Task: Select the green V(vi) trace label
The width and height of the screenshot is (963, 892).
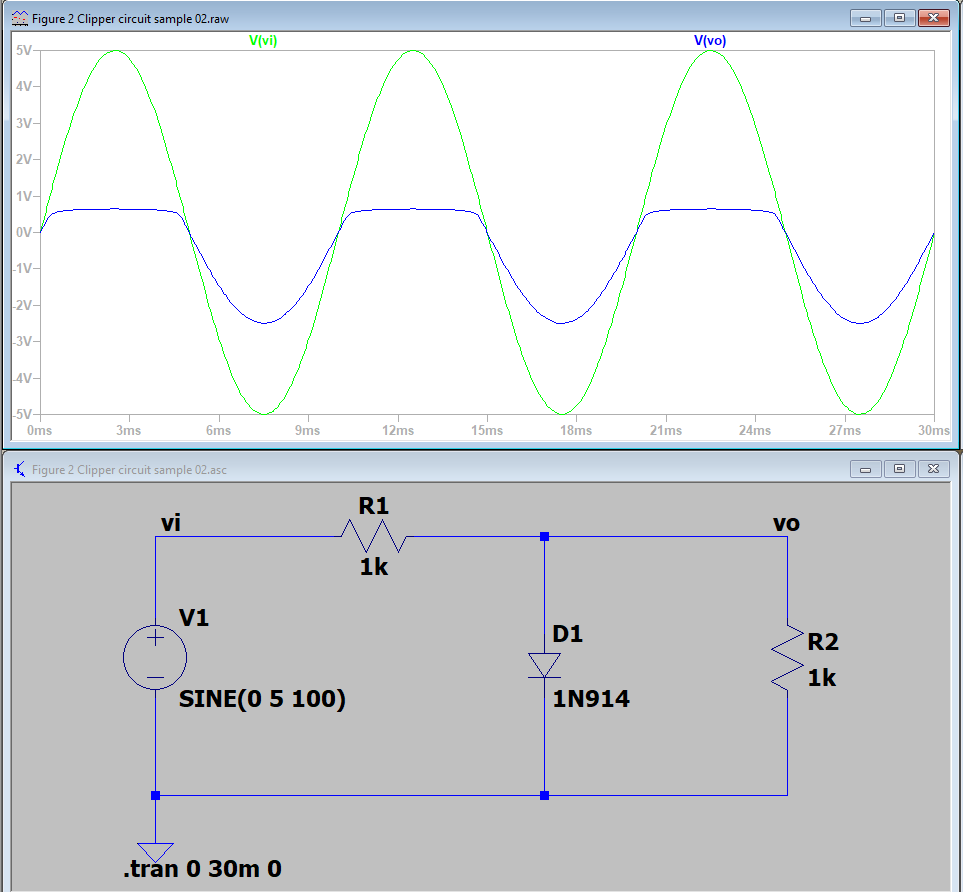Action: (x=263, y=41)
